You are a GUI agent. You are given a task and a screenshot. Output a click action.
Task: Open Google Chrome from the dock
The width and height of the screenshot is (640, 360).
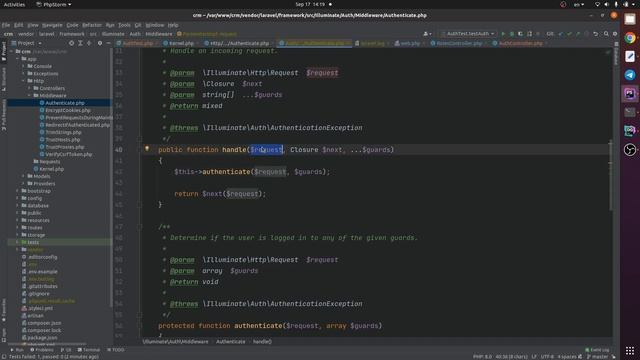tap(630, 38)
